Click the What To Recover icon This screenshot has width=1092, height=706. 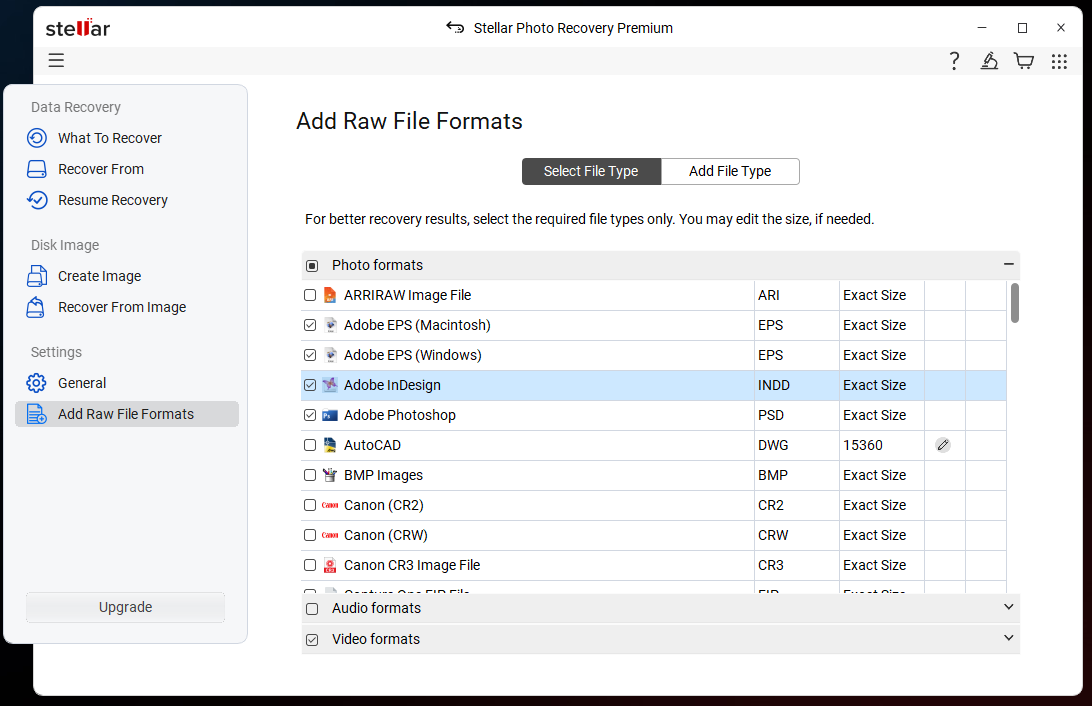37,138
